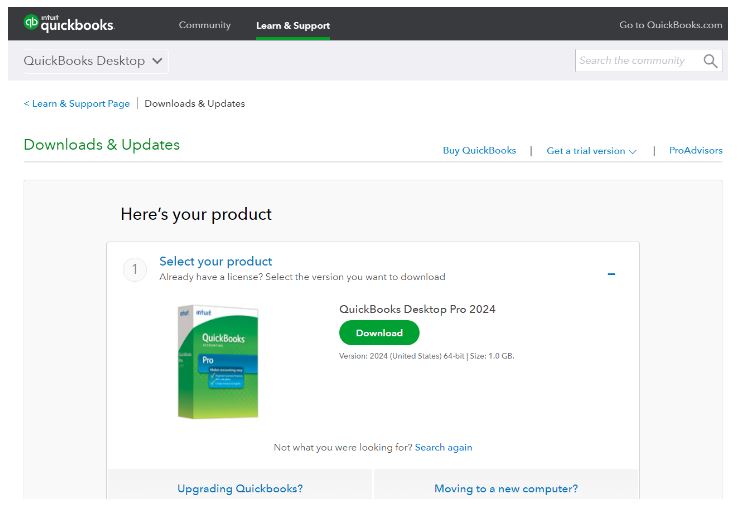
Task: Open the Community tab
Action: click(x=205, y=25)
